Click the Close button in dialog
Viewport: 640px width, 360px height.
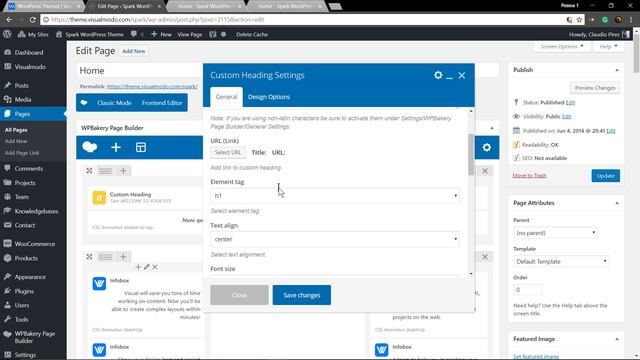pyautogui.click(x=239, y=295)
